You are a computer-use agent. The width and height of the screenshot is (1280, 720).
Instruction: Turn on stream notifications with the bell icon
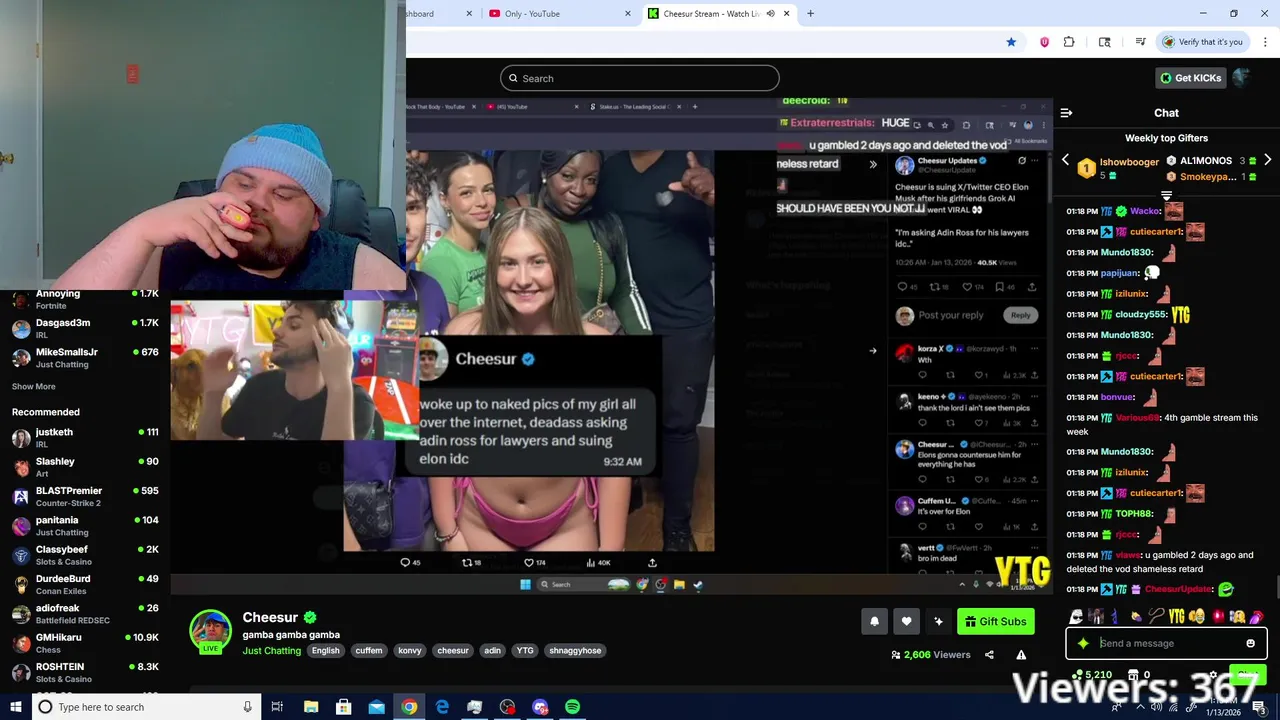pos(874,621)
